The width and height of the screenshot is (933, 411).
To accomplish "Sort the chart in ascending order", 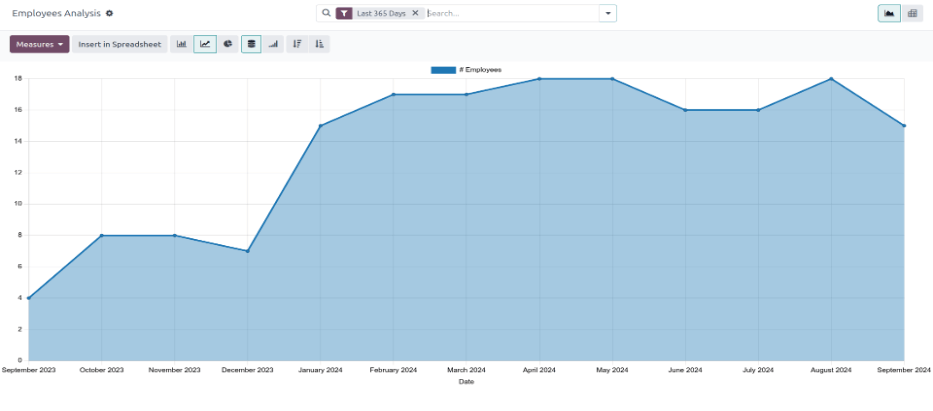I will 319,44.
